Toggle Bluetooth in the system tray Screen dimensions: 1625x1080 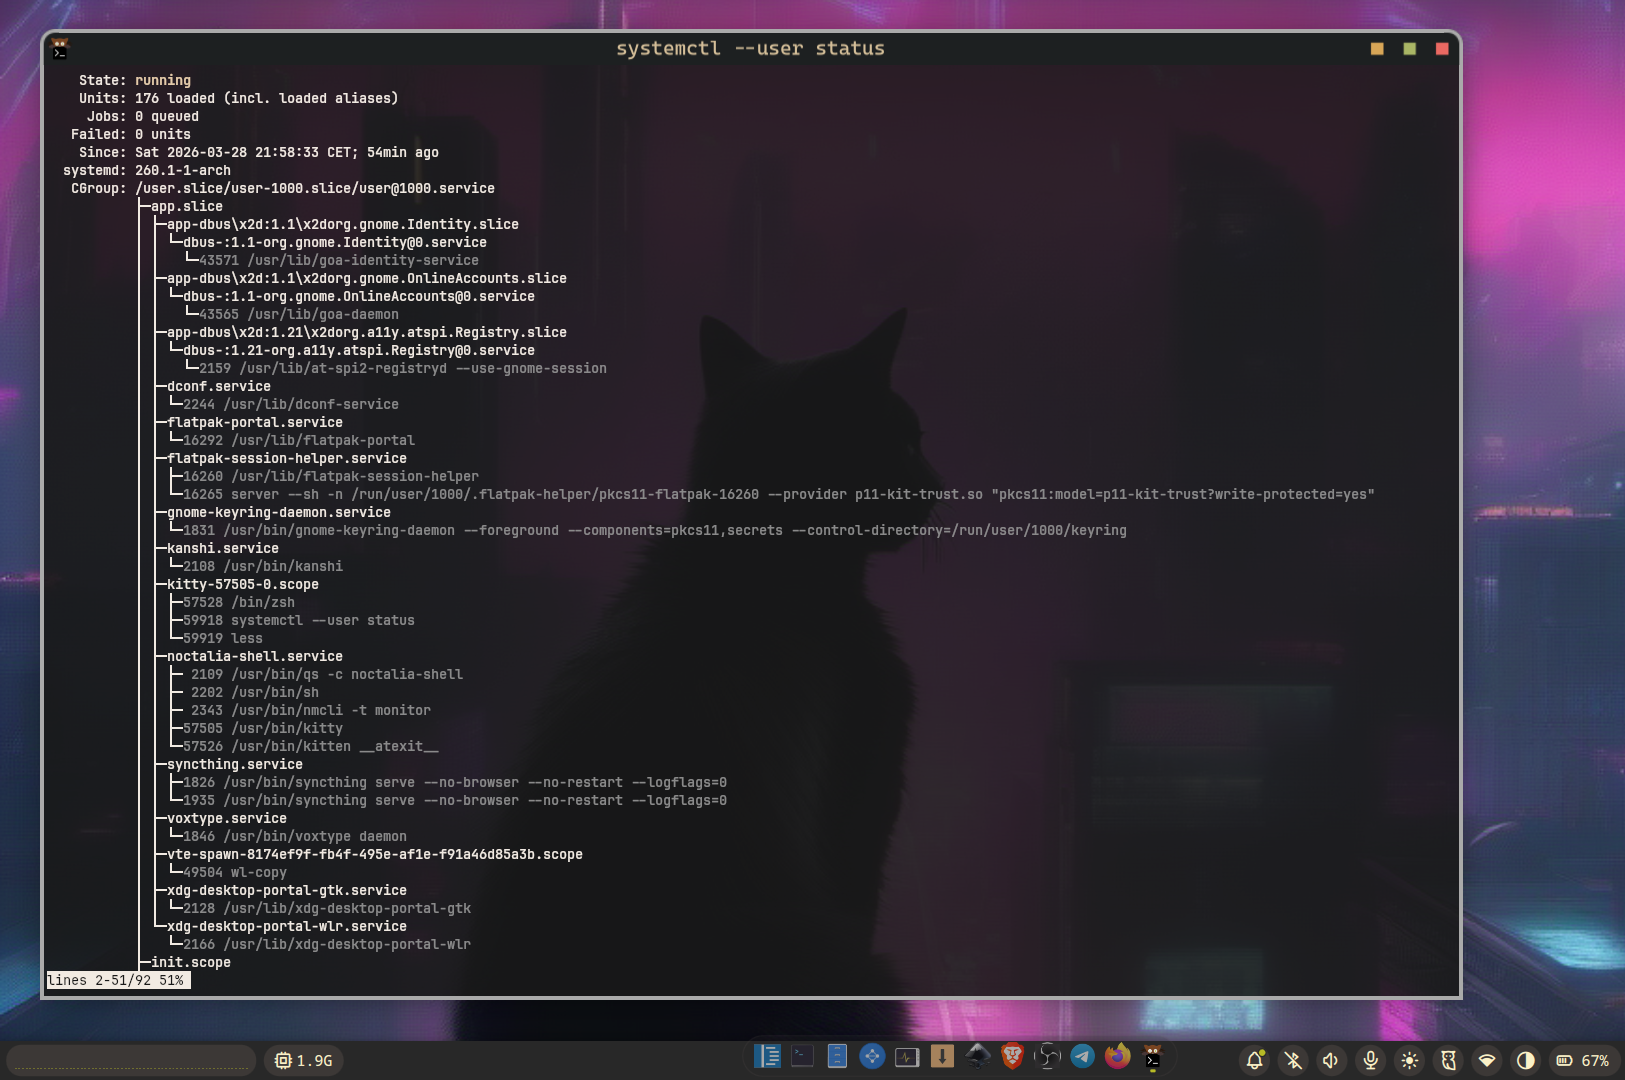point(1293,1061)
